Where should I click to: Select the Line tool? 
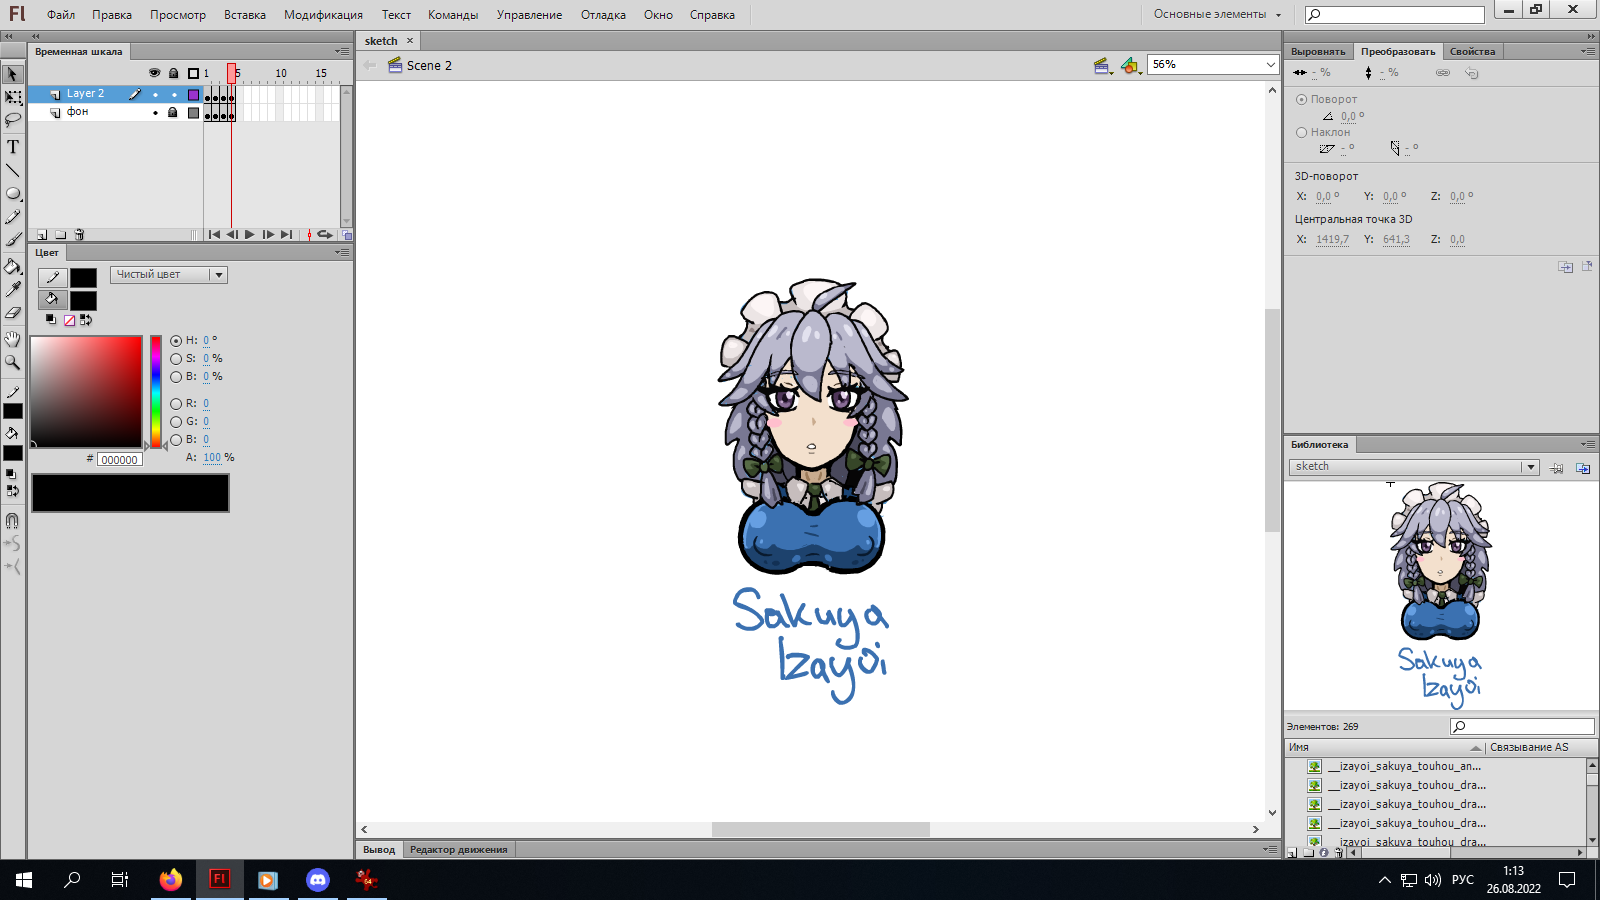coord(13,170)
